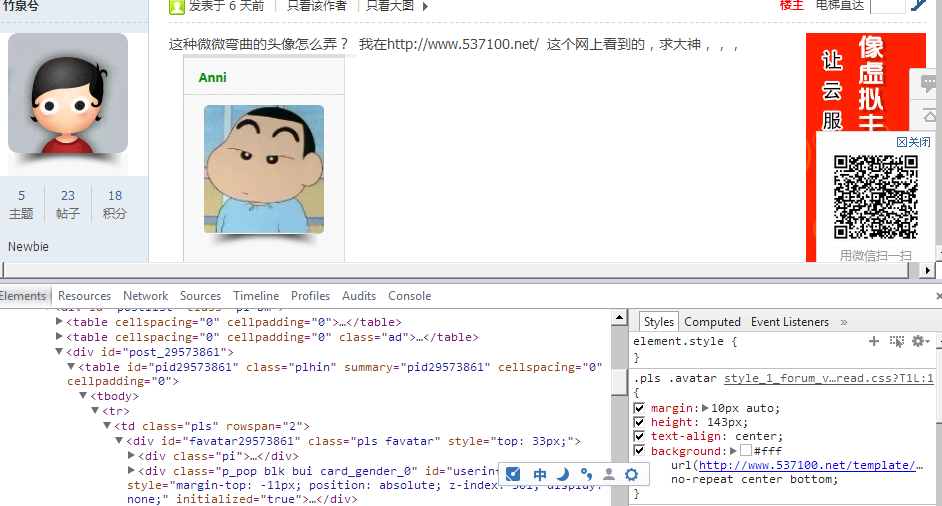This screenshot has width=942, height=506.
Task: Disable the text-align: center property
Action: click(x=639, y=436)
